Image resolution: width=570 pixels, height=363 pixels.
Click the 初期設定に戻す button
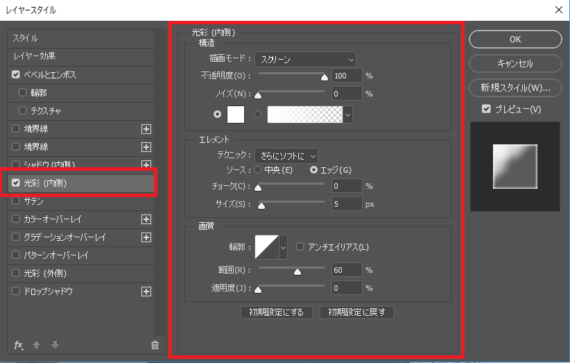click(x=356, y=312)
